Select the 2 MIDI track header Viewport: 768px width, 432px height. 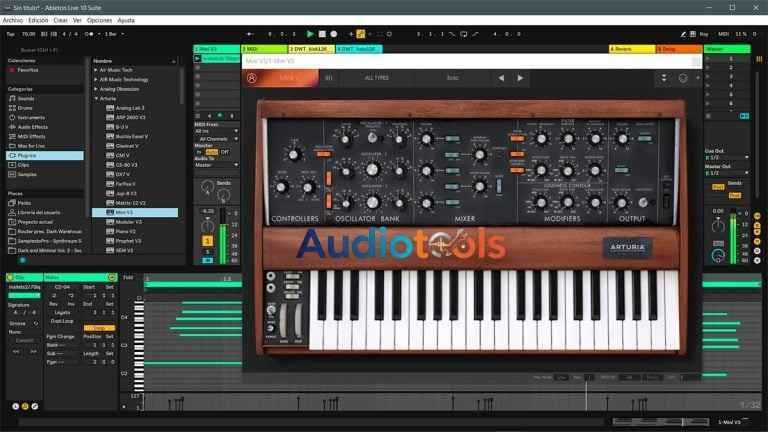[x=264, y=49]
